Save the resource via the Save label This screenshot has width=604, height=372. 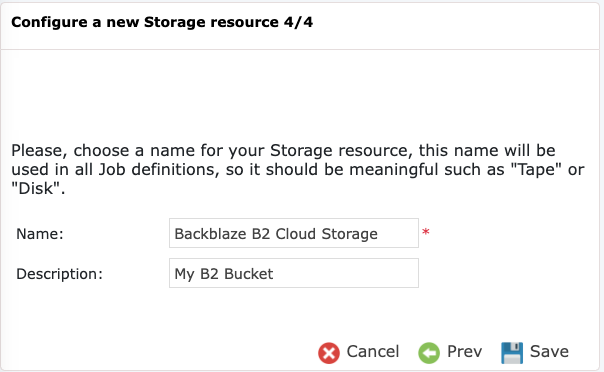pos(549,351)
